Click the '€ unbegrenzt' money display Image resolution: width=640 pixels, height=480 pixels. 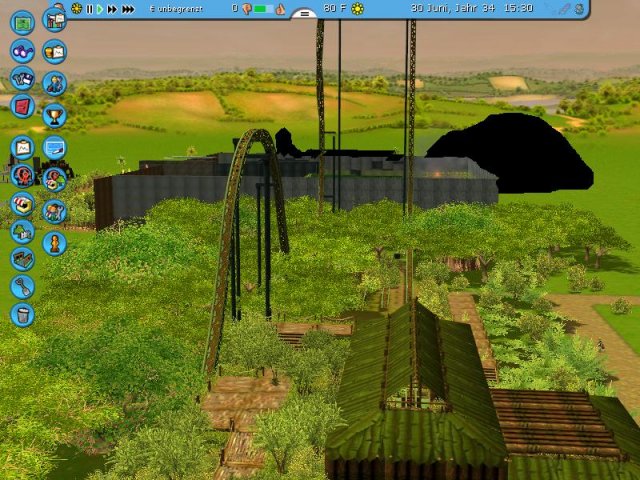tap(176, 9)
